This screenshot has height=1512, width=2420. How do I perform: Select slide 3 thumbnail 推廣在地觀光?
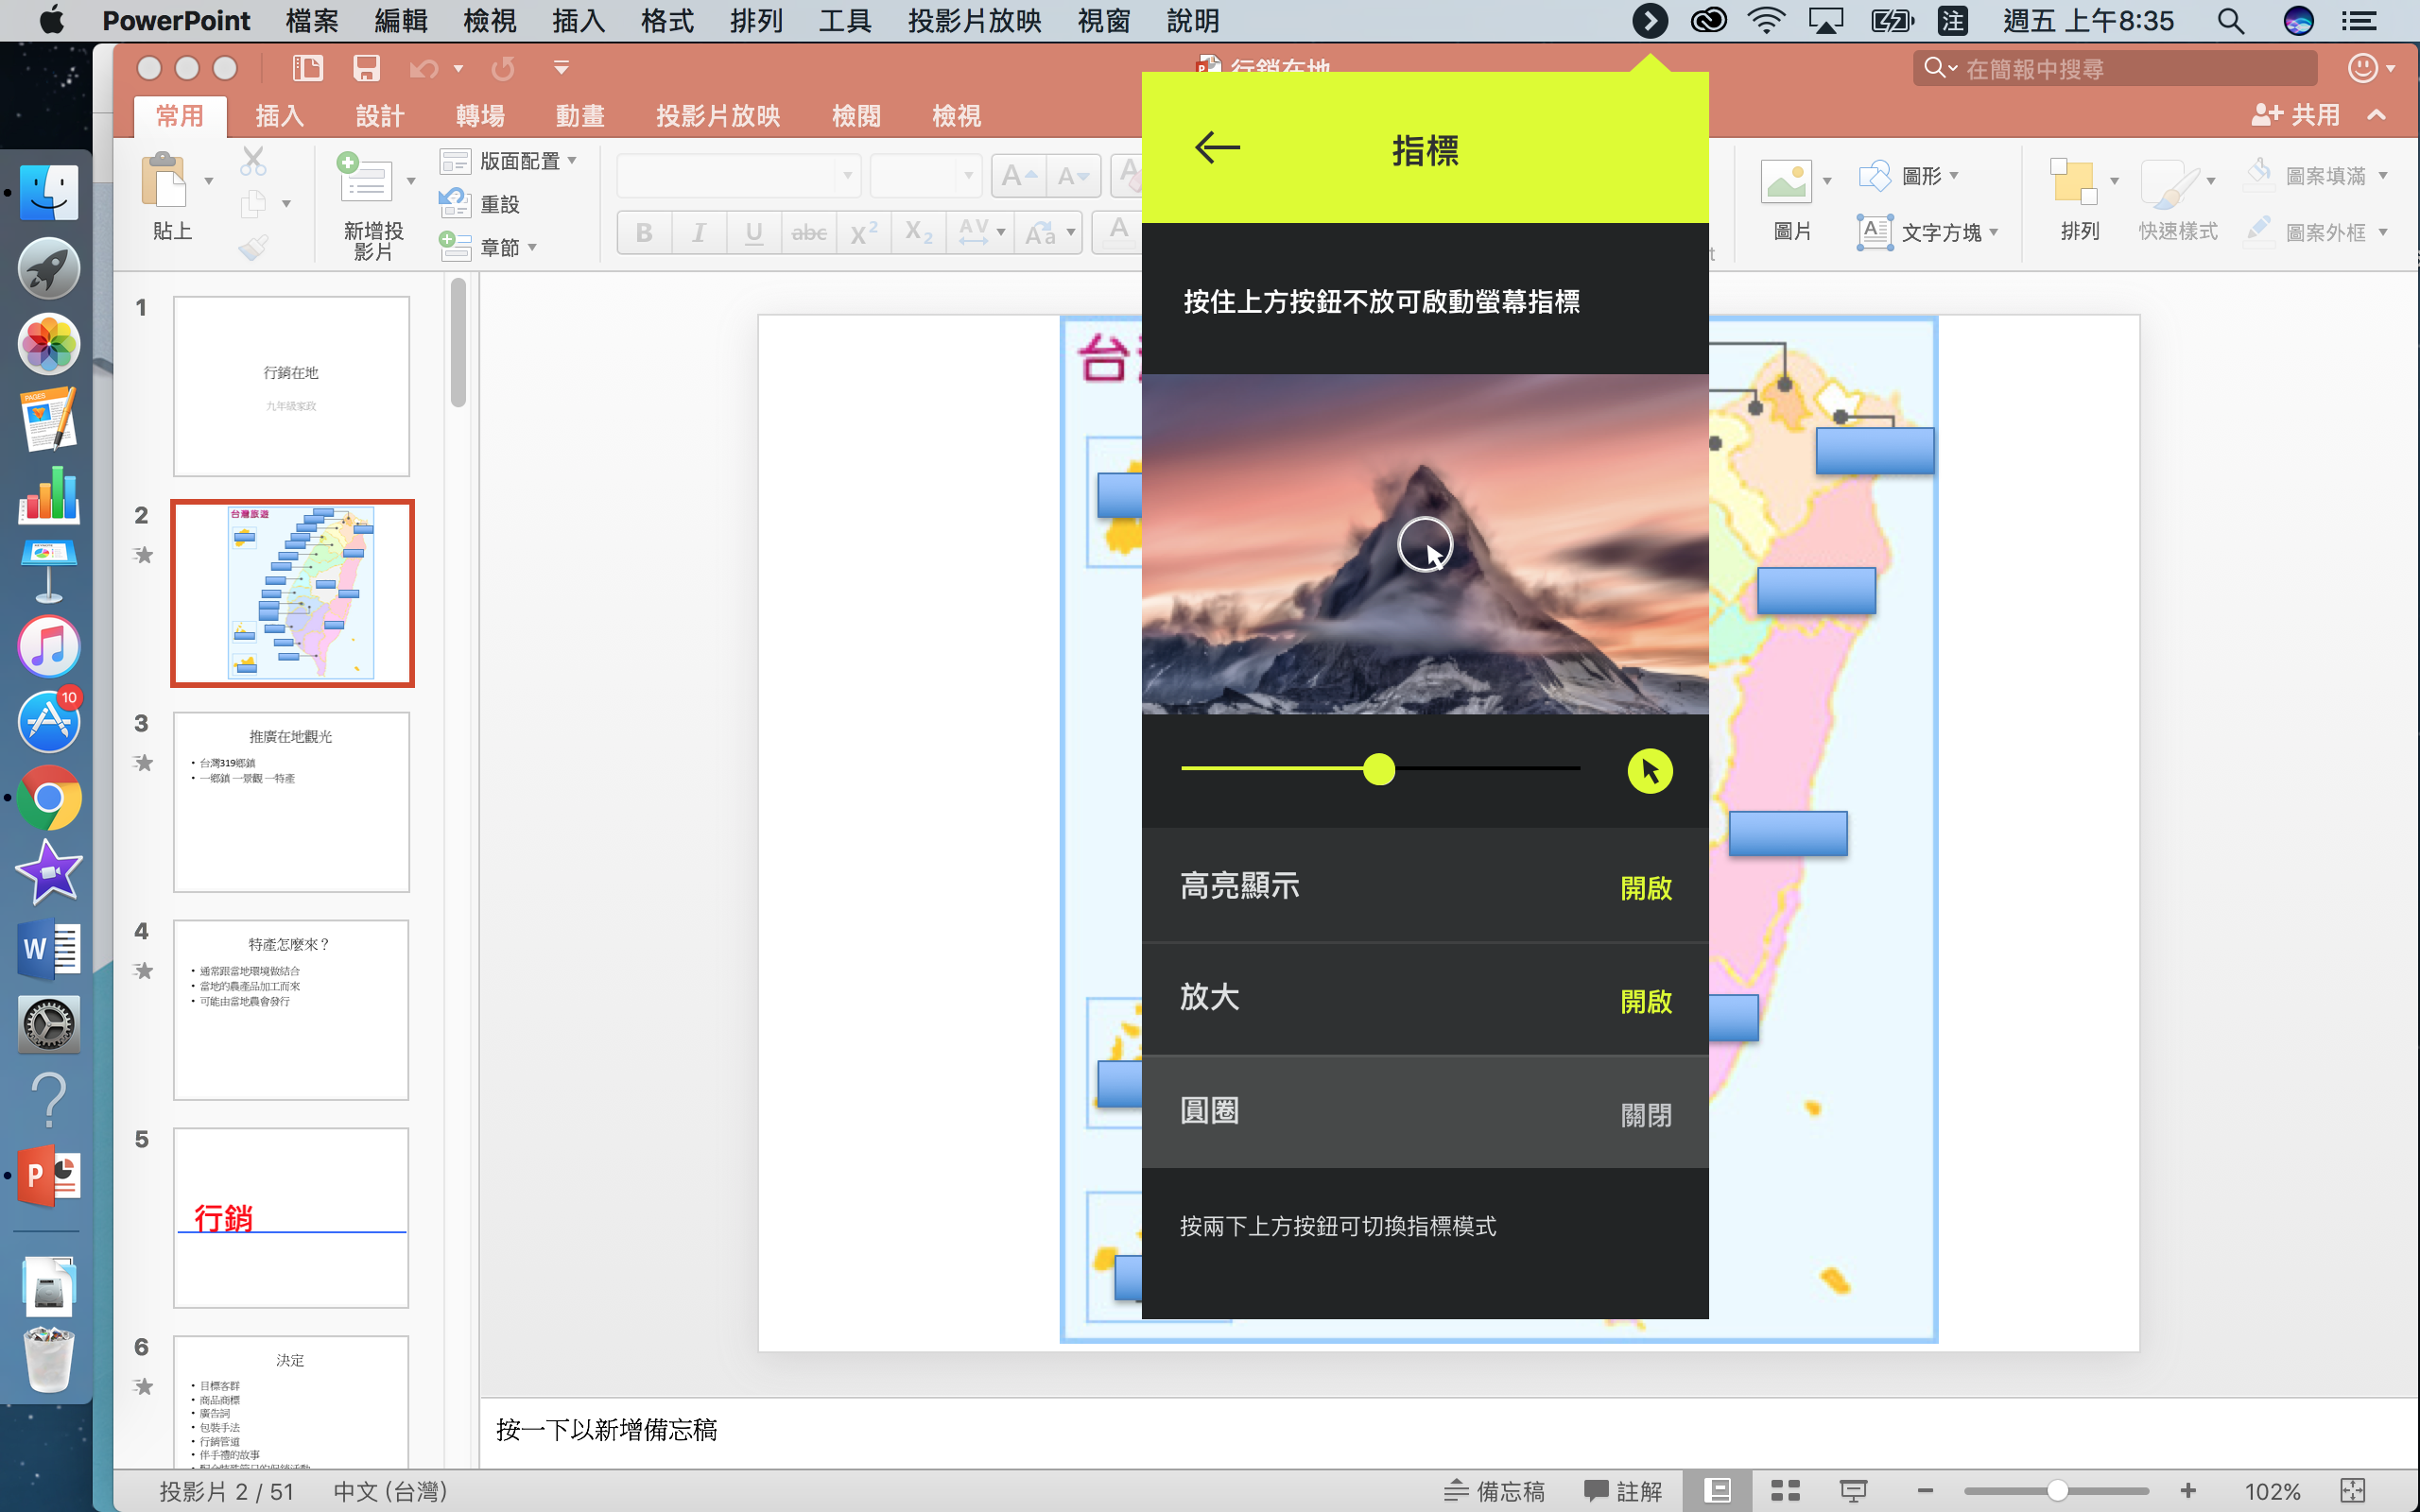291,802
